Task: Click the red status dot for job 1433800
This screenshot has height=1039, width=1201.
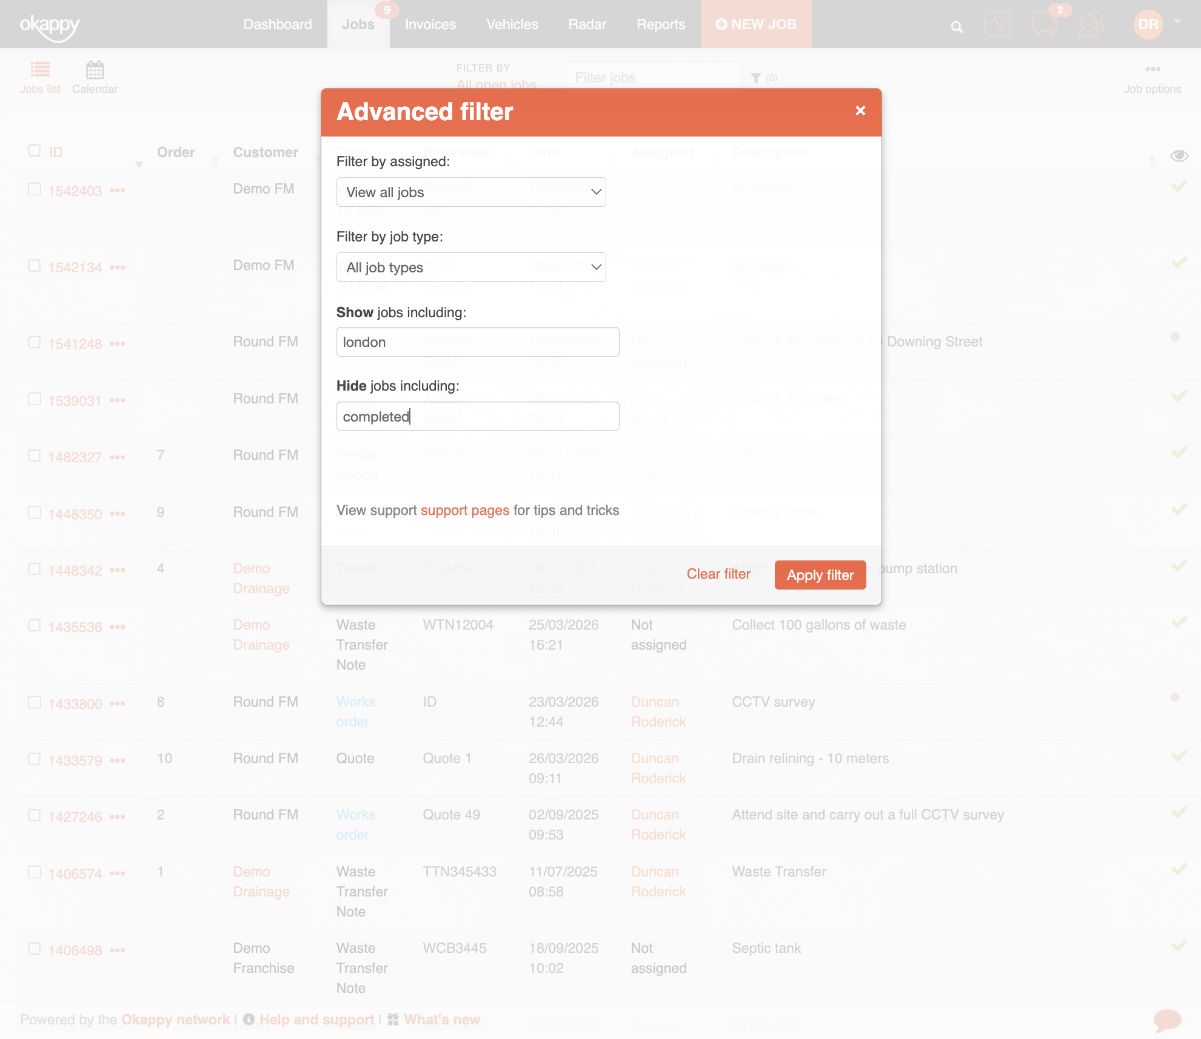Action: click(x=1175, y=697)
